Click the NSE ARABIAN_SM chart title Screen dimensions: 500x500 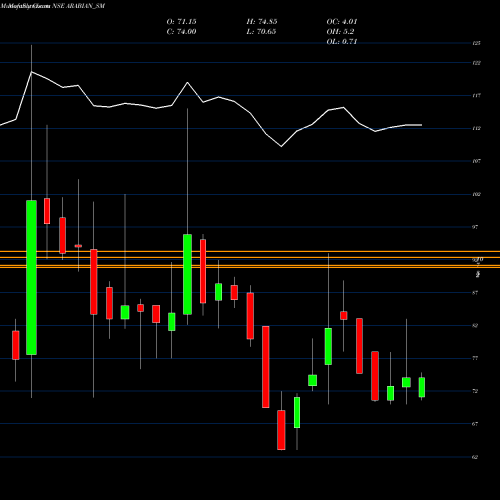79,6
